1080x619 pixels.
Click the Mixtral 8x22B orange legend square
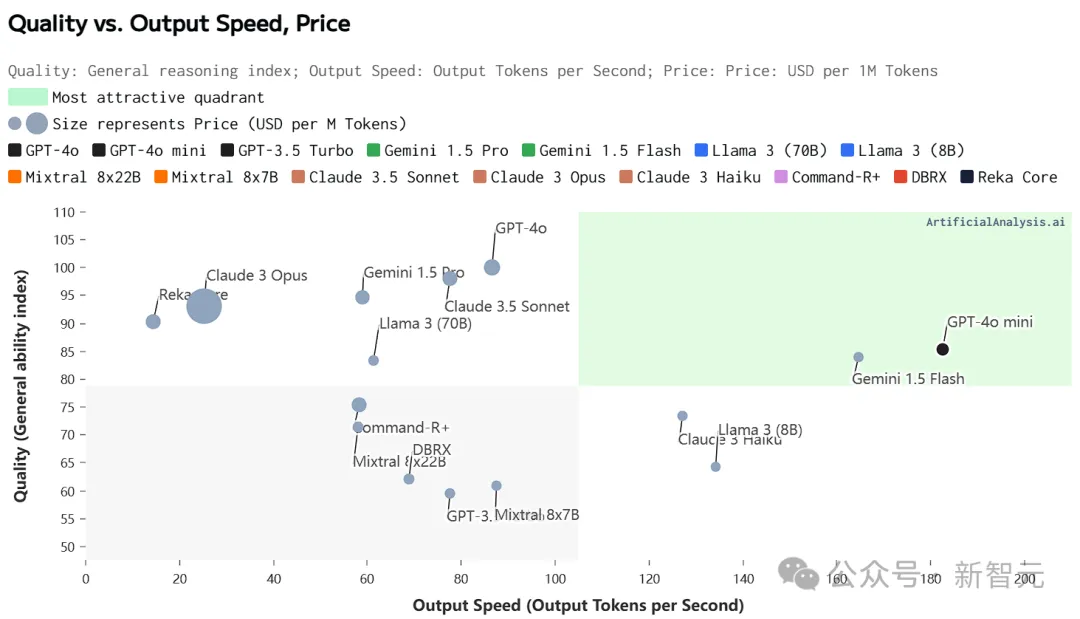coord(15,177)
